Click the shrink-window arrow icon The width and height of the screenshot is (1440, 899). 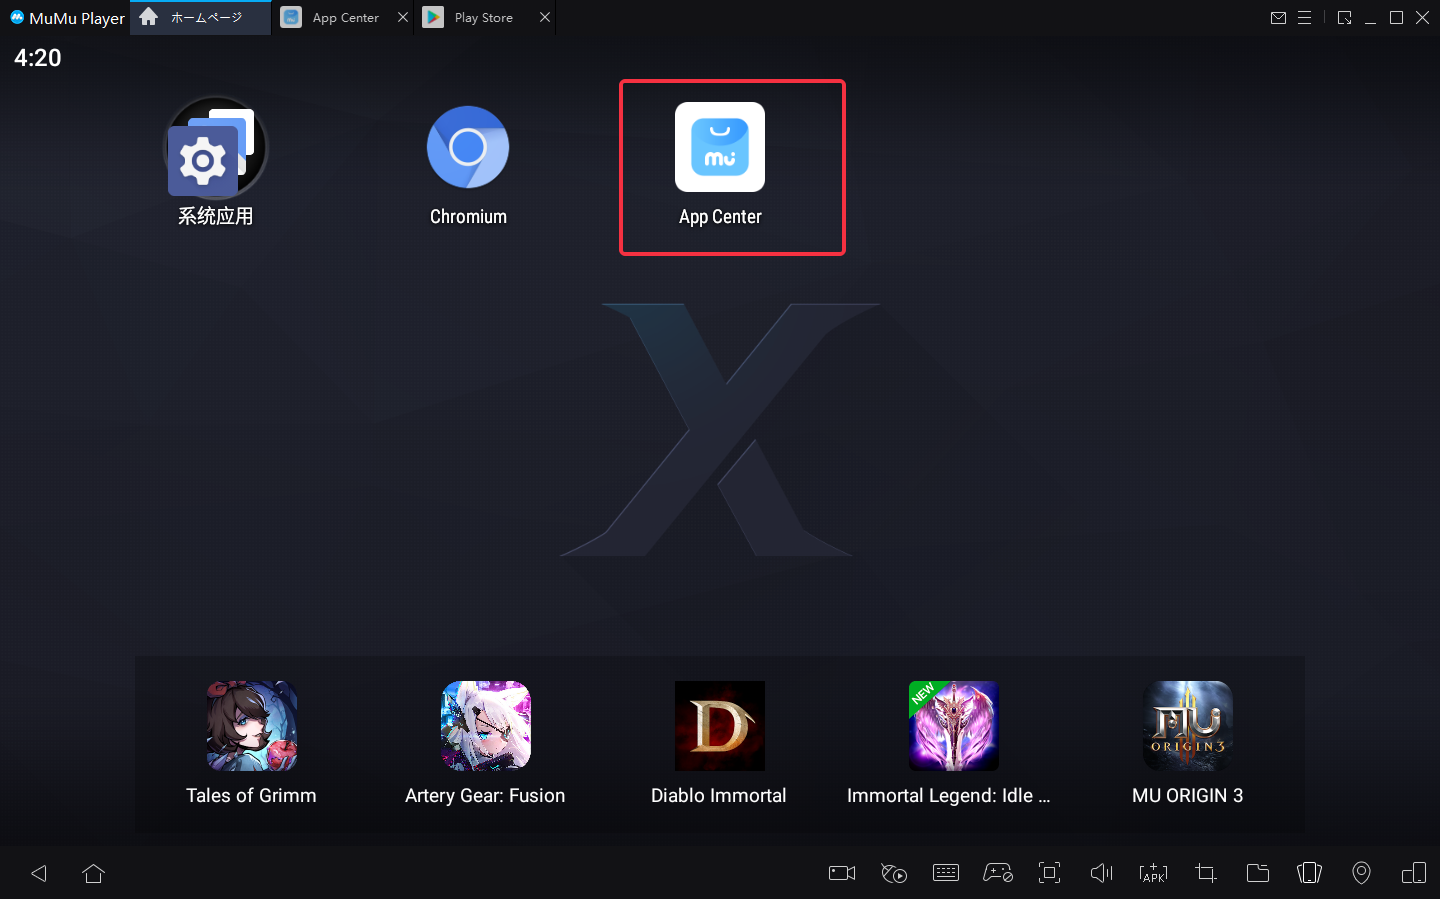click(1345, 18)
